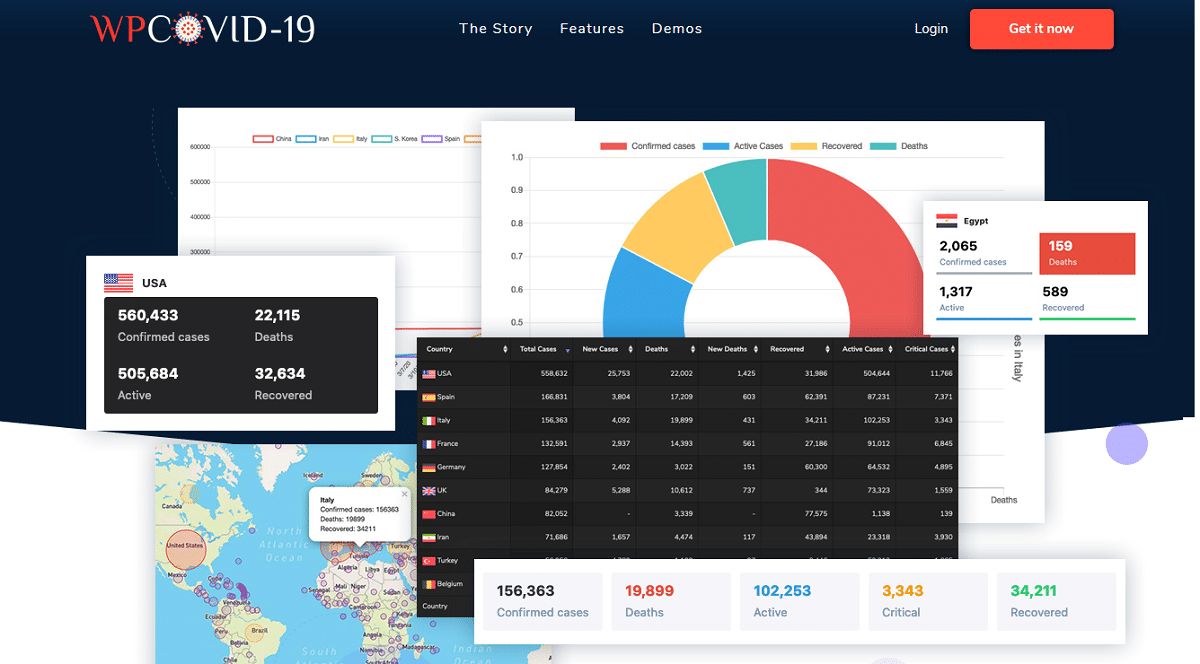
Task: Click the Spain flag in the table
Action: [x=429, y=397]
